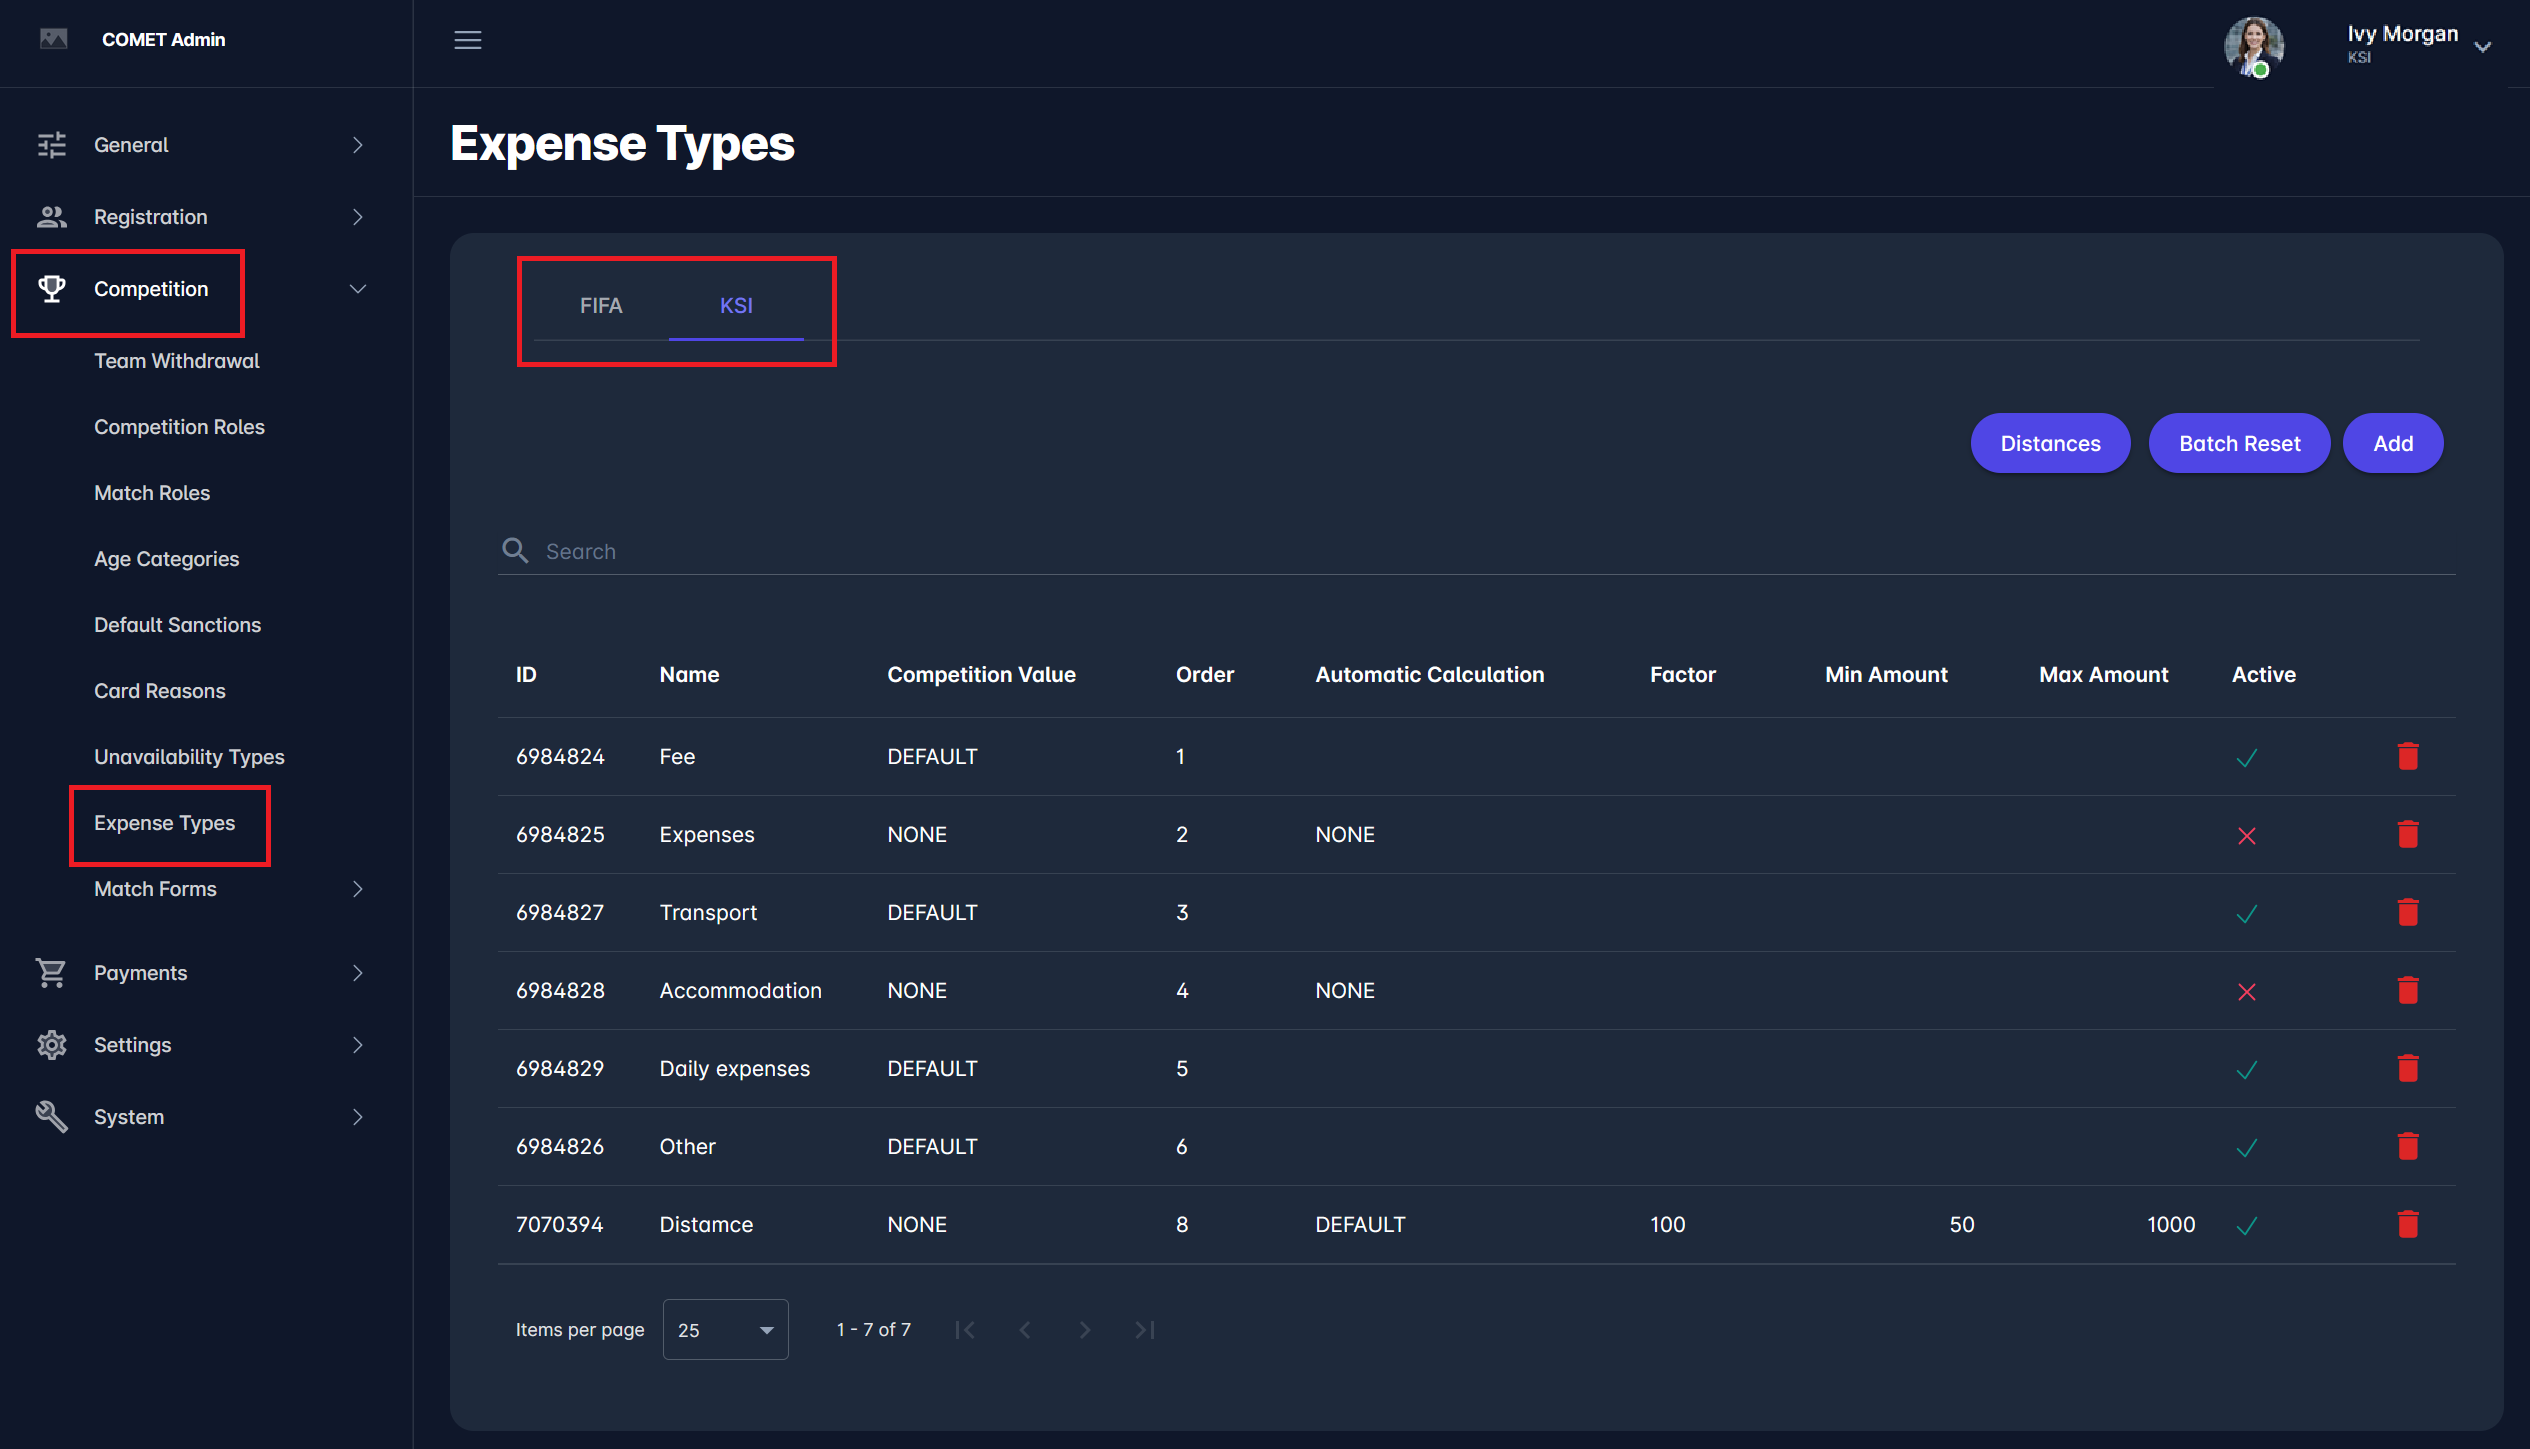Toggle active checkmark for Transport row

coord(2246,913)
